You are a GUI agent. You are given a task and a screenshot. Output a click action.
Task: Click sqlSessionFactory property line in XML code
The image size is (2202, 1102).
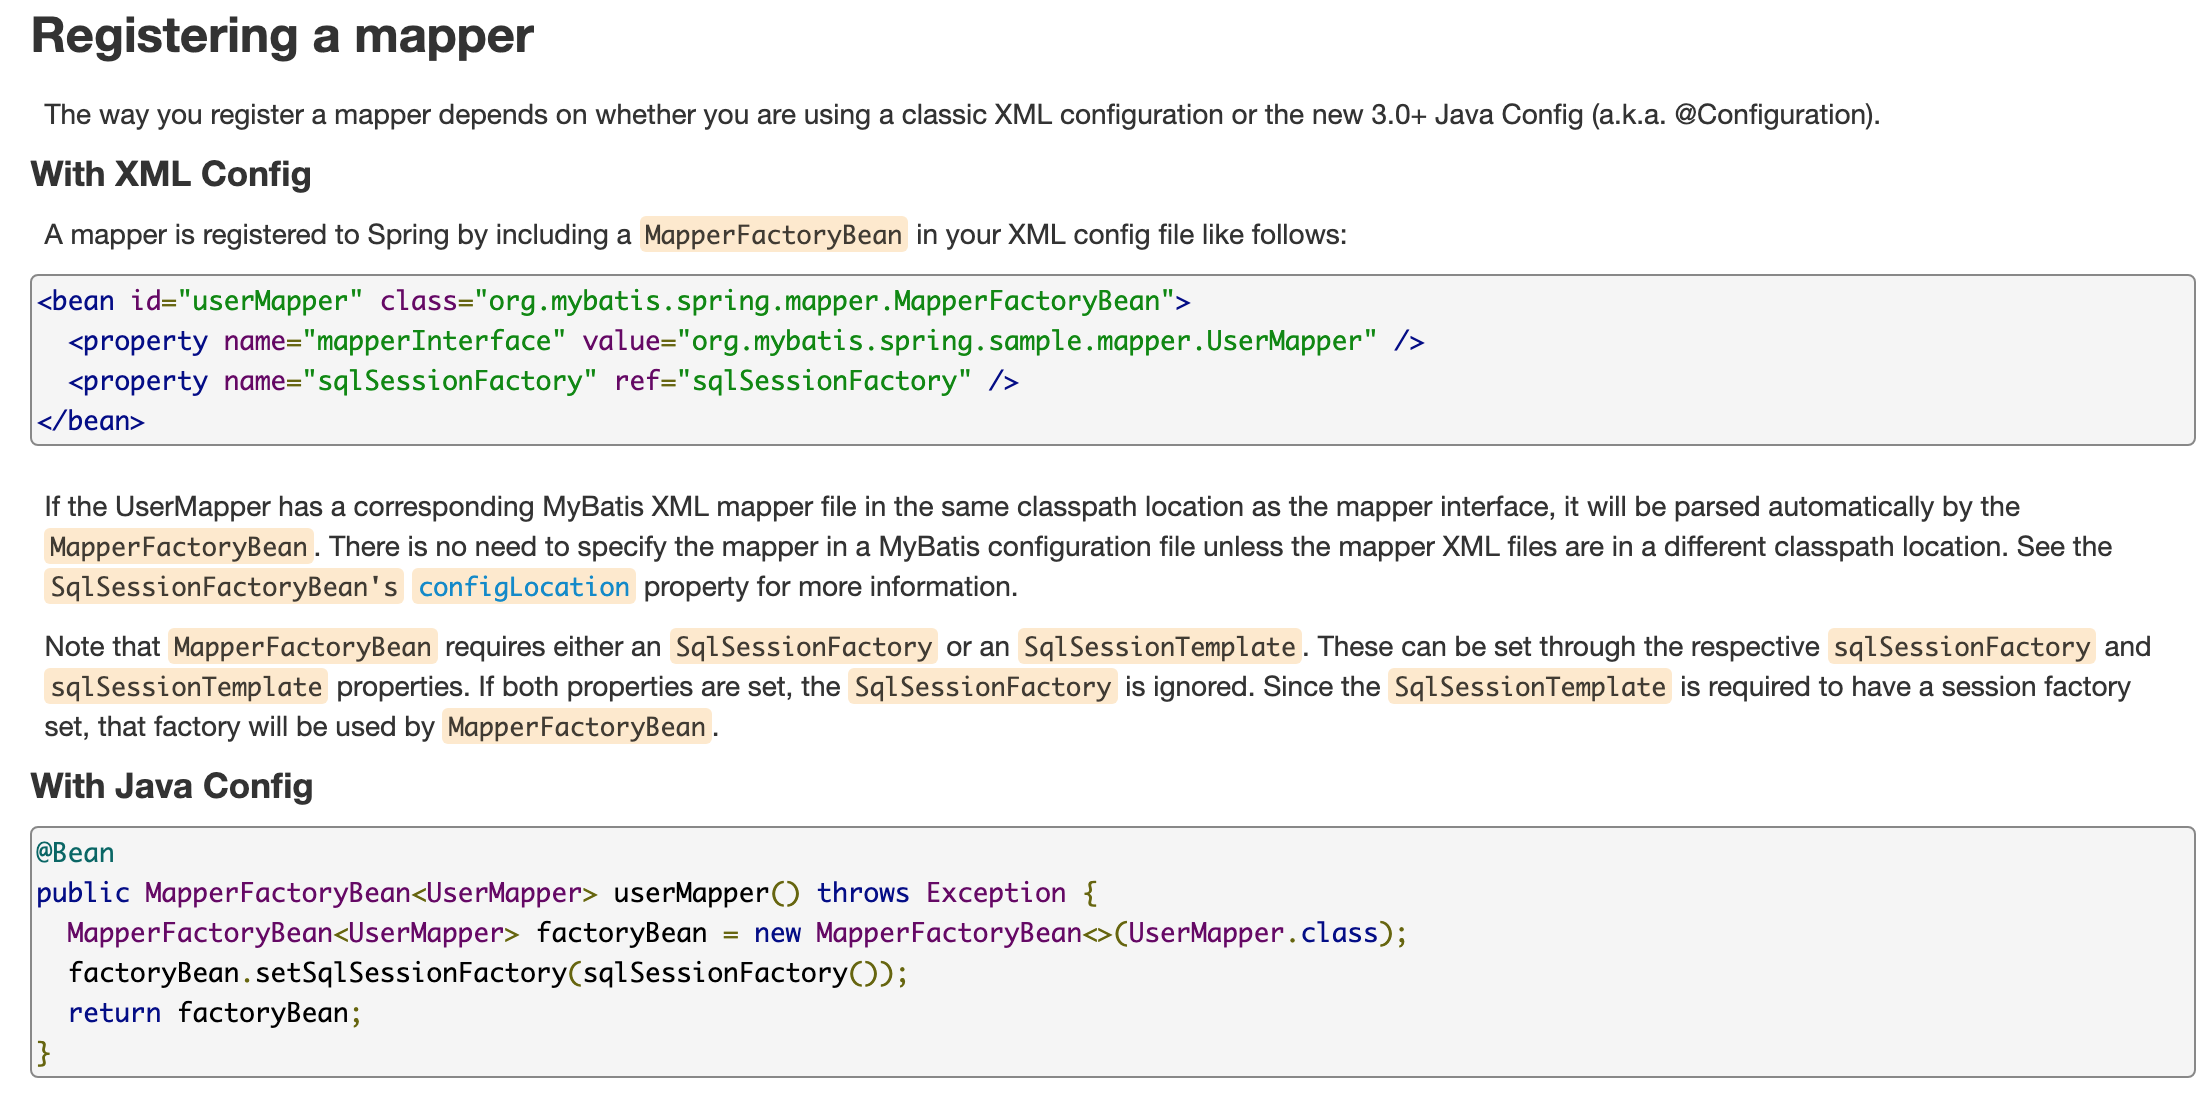tap(543, 381)
